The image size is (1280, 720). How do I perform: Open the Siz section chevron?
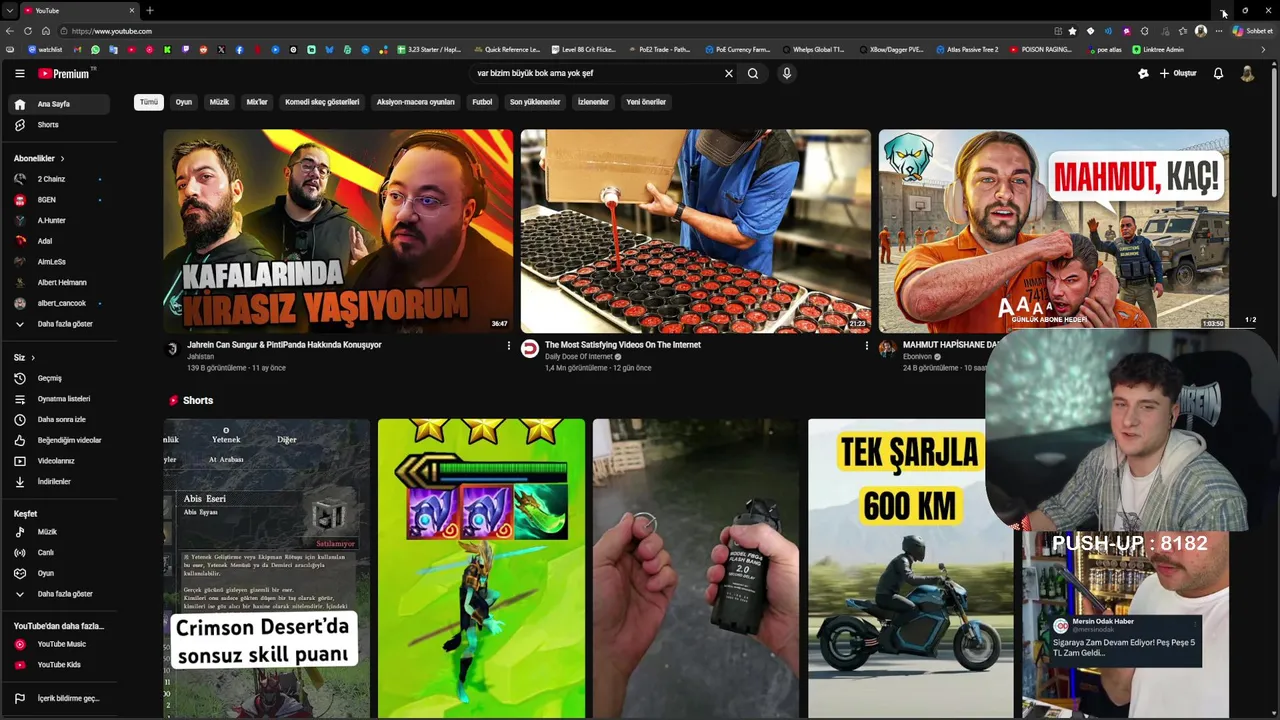32,357
